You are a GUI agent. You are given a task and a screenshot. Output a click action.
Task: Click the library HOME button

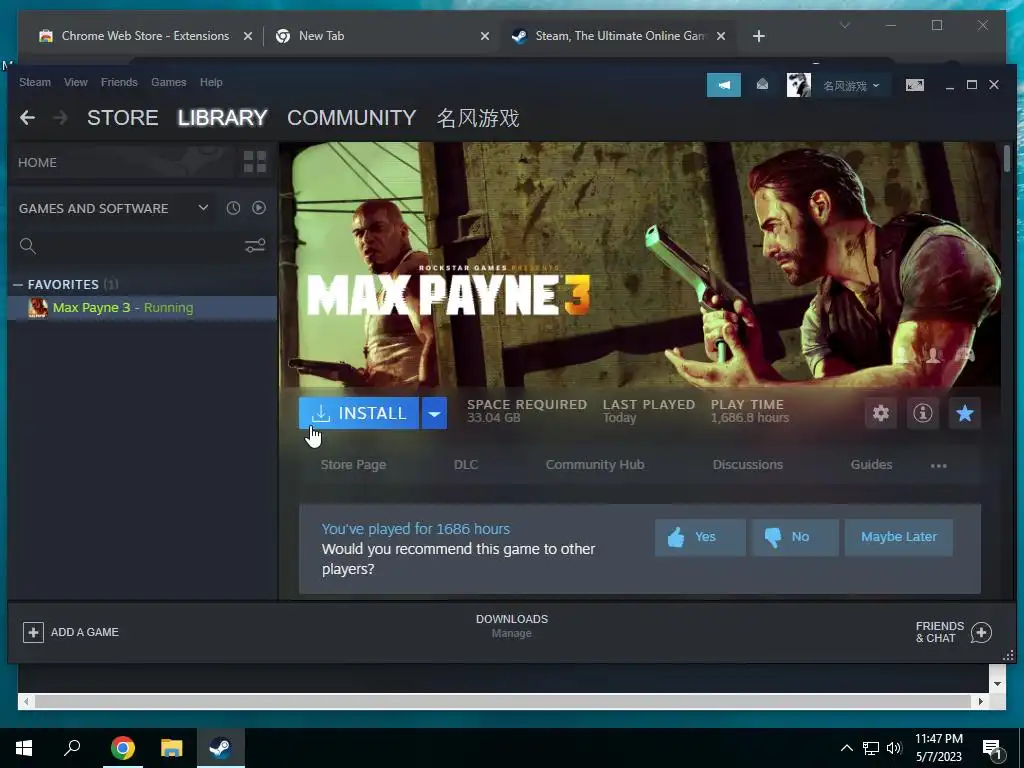point(121,163)
